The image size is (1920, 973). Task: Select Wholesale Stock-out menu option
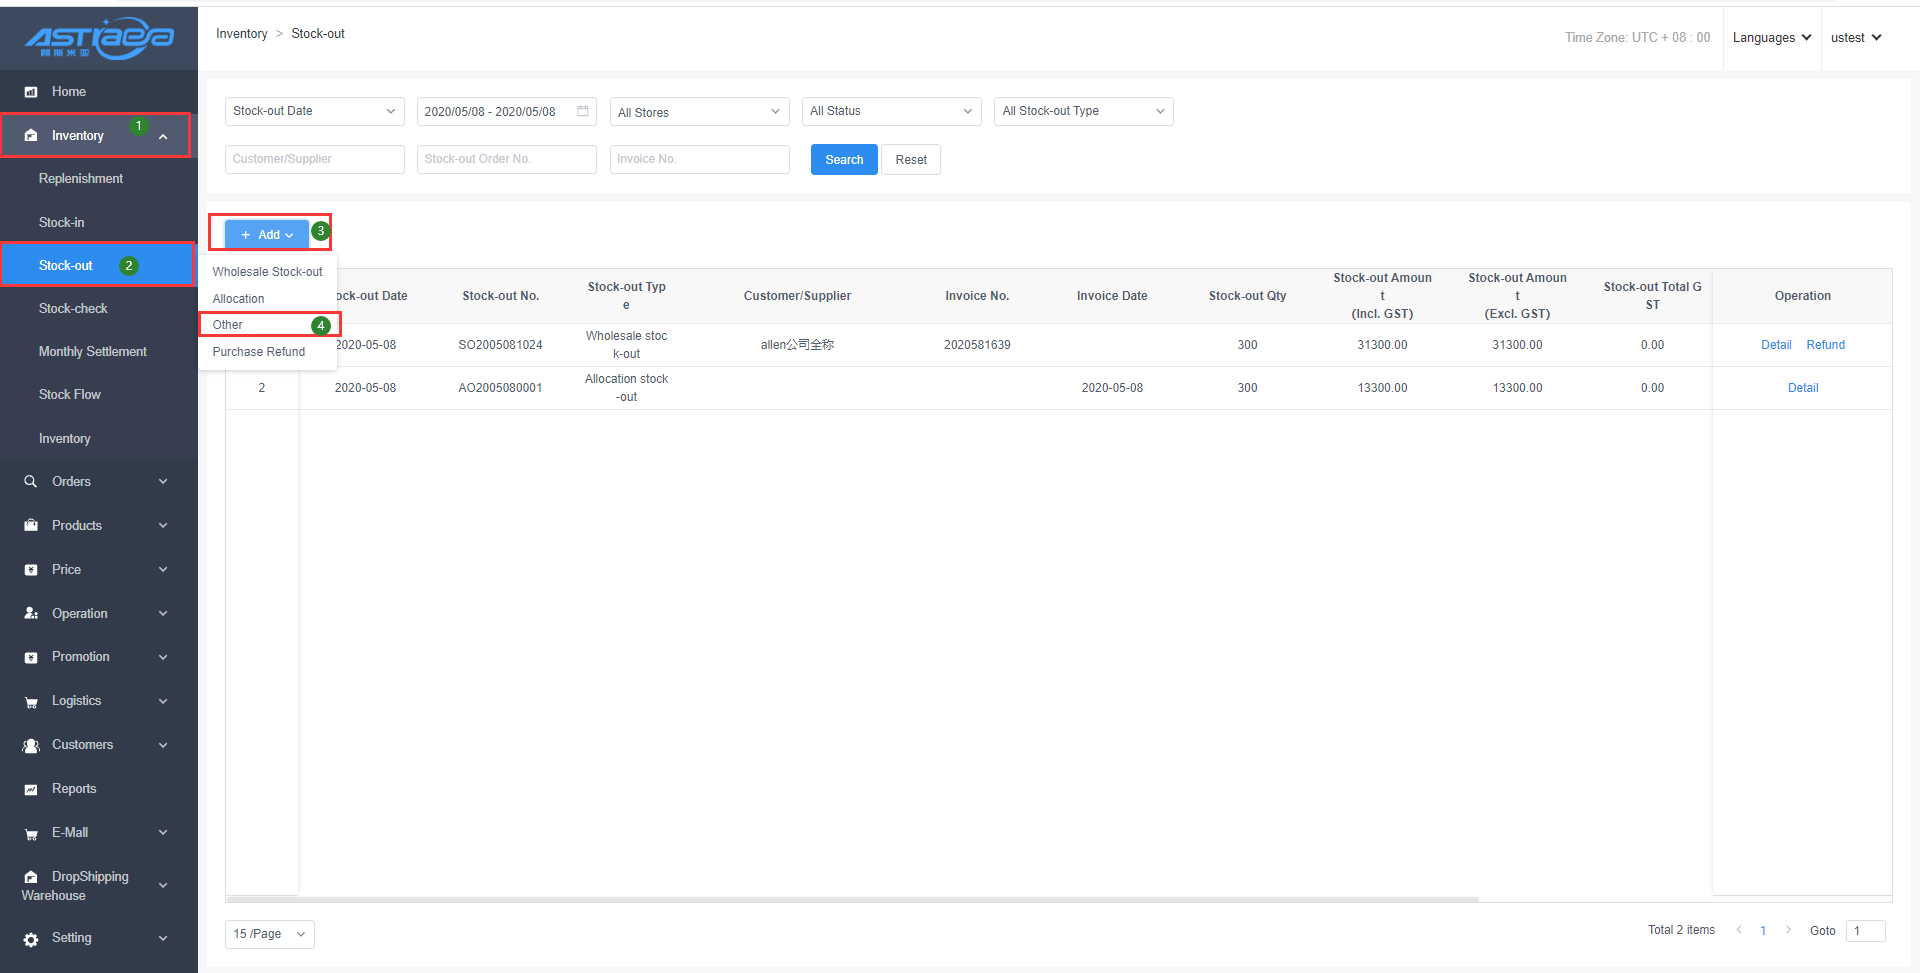267,272
